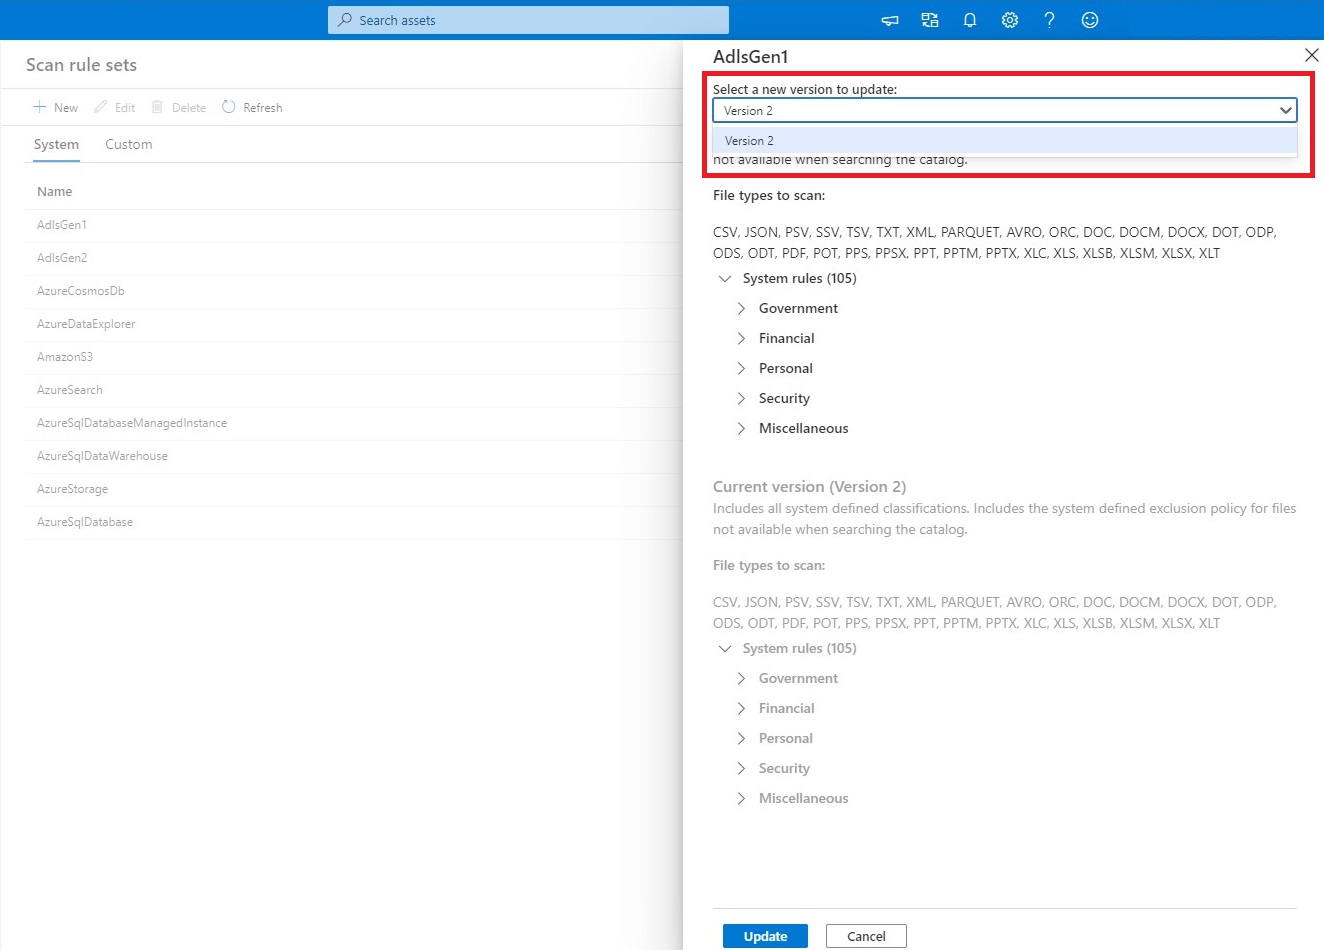Choose Version 2 from the dropdown list

[x=1005, y=141]
